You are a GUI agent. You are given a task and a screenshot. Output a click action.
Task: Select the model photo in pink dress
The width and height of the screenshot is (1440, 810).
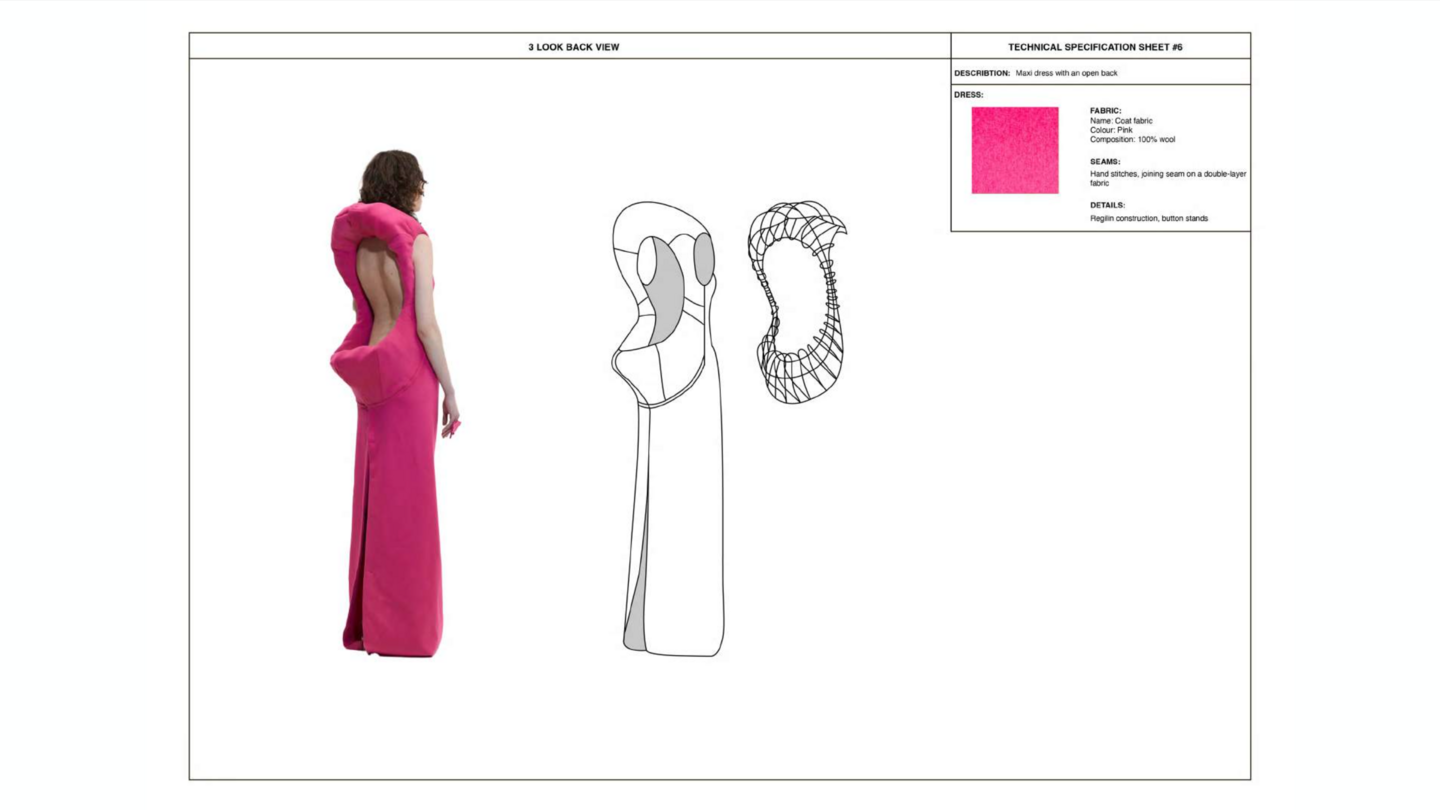click(x=395, y=403)
